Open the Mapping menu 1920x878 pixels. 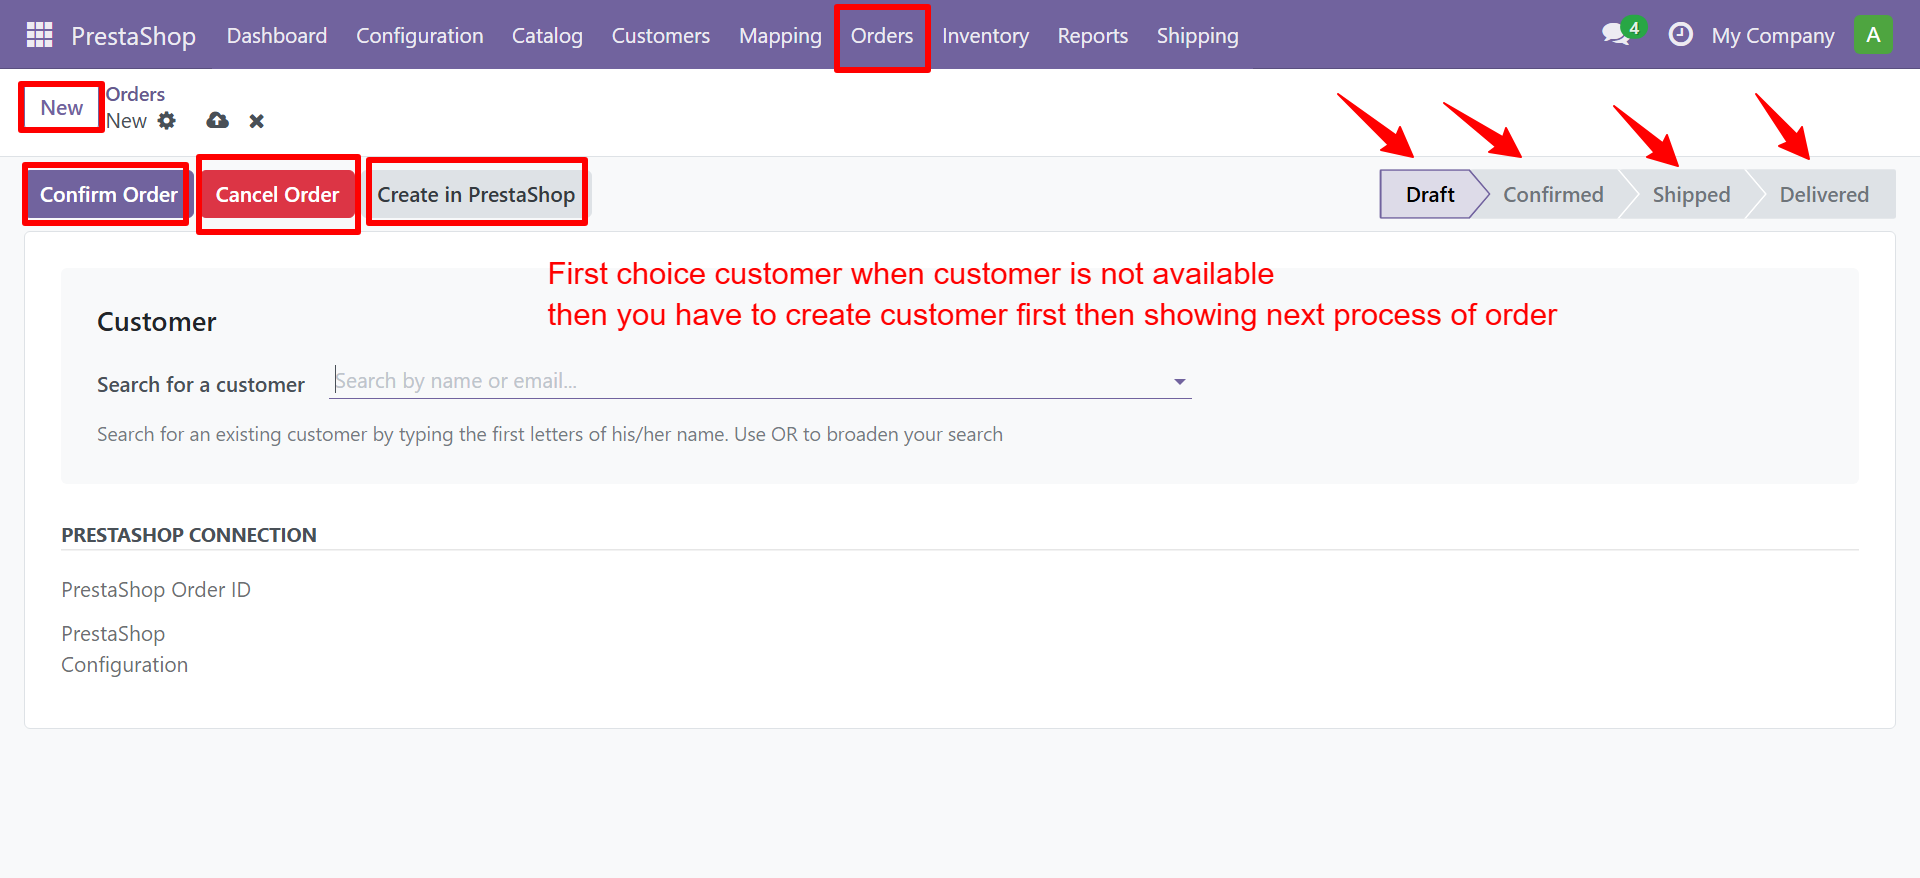[780, 36]
